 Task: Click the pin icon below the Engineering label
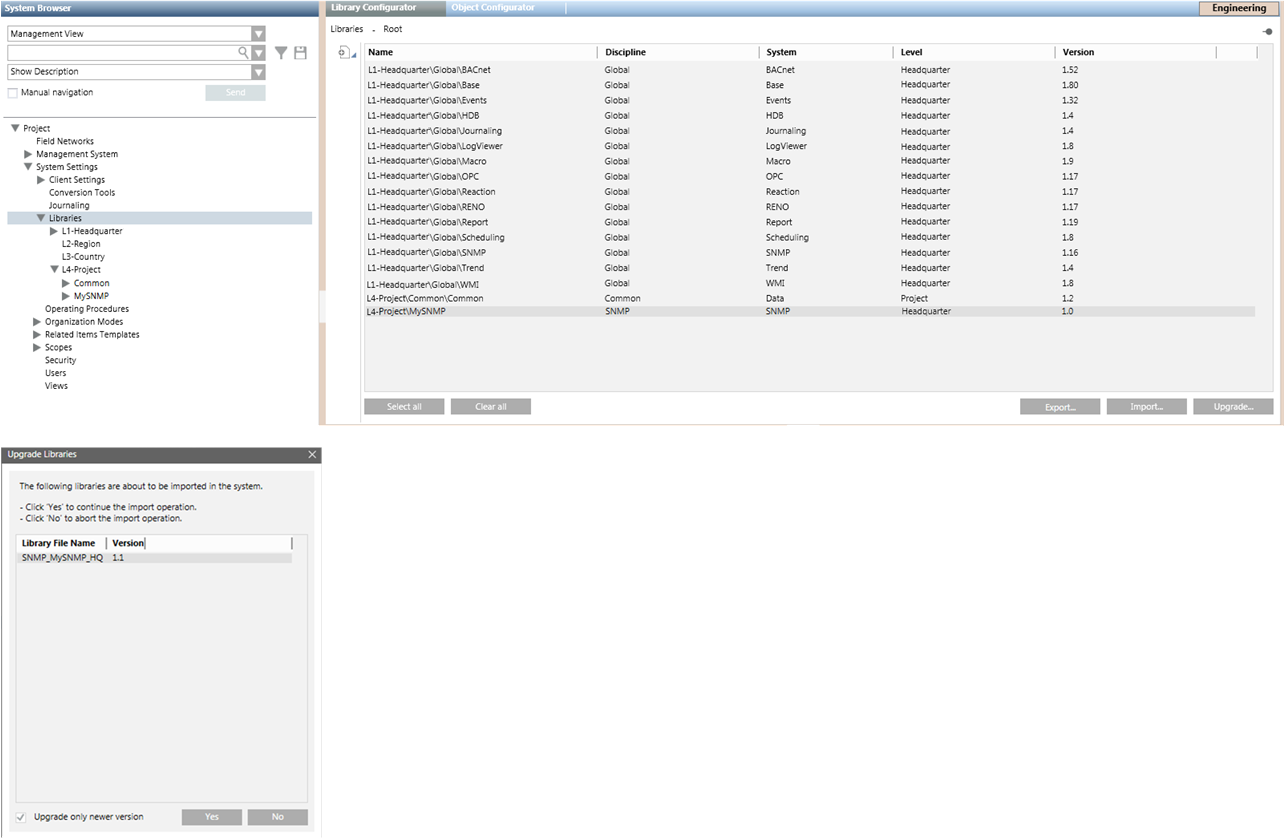(x=1268, y=31)
